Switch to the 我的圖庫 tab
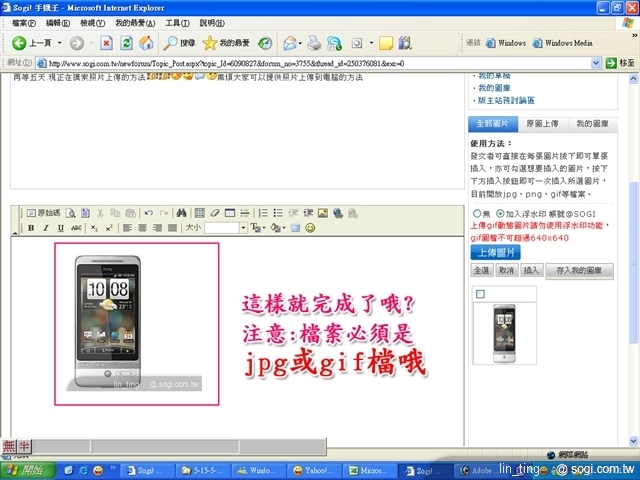The width and height of the screenshot is (640, 480). [x=592, y=124]
